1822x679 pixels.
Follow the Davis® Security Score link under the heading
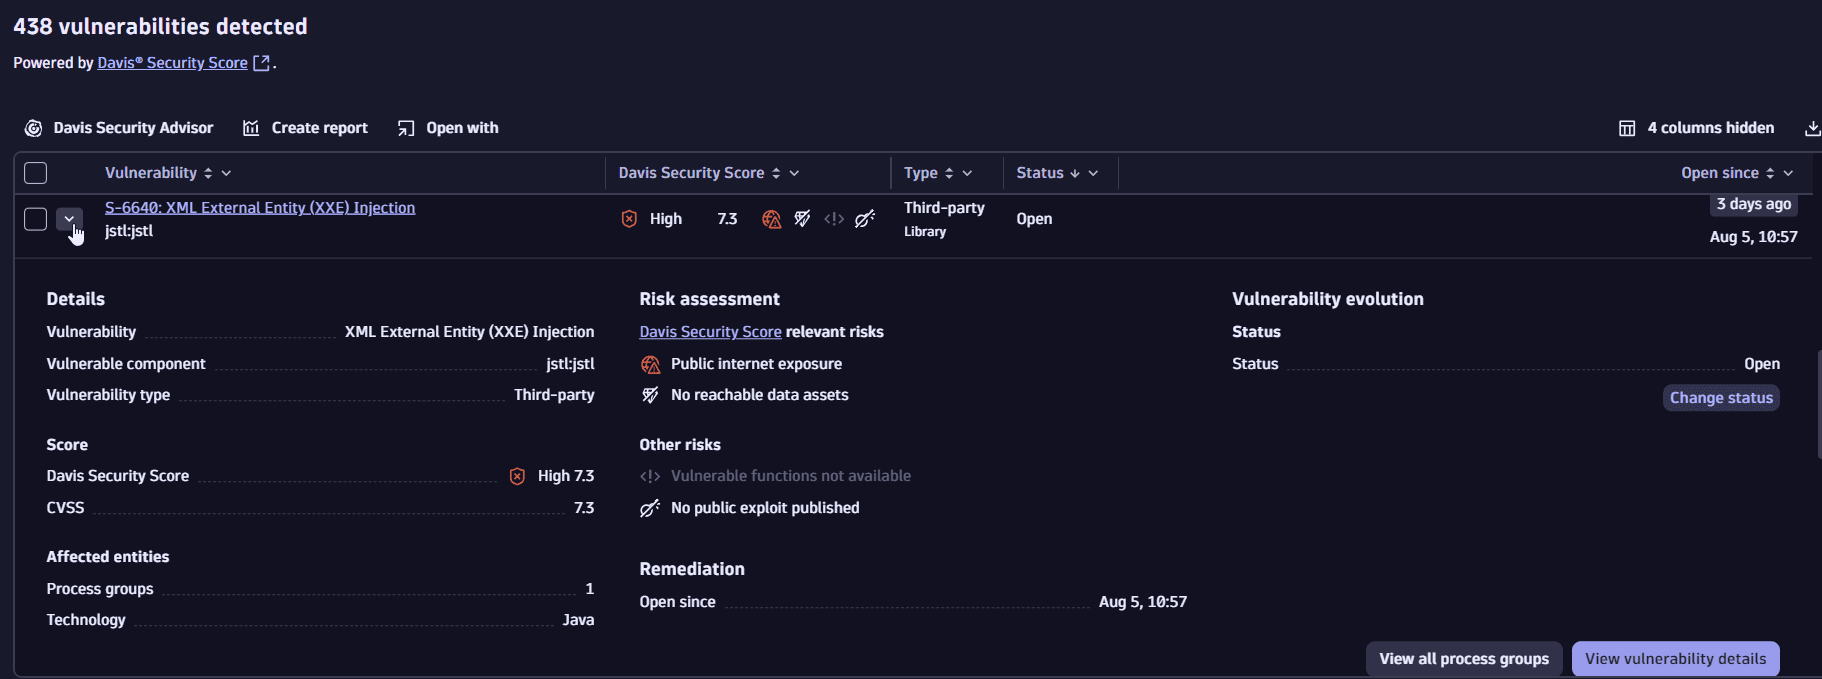click(x=172, y=63)
